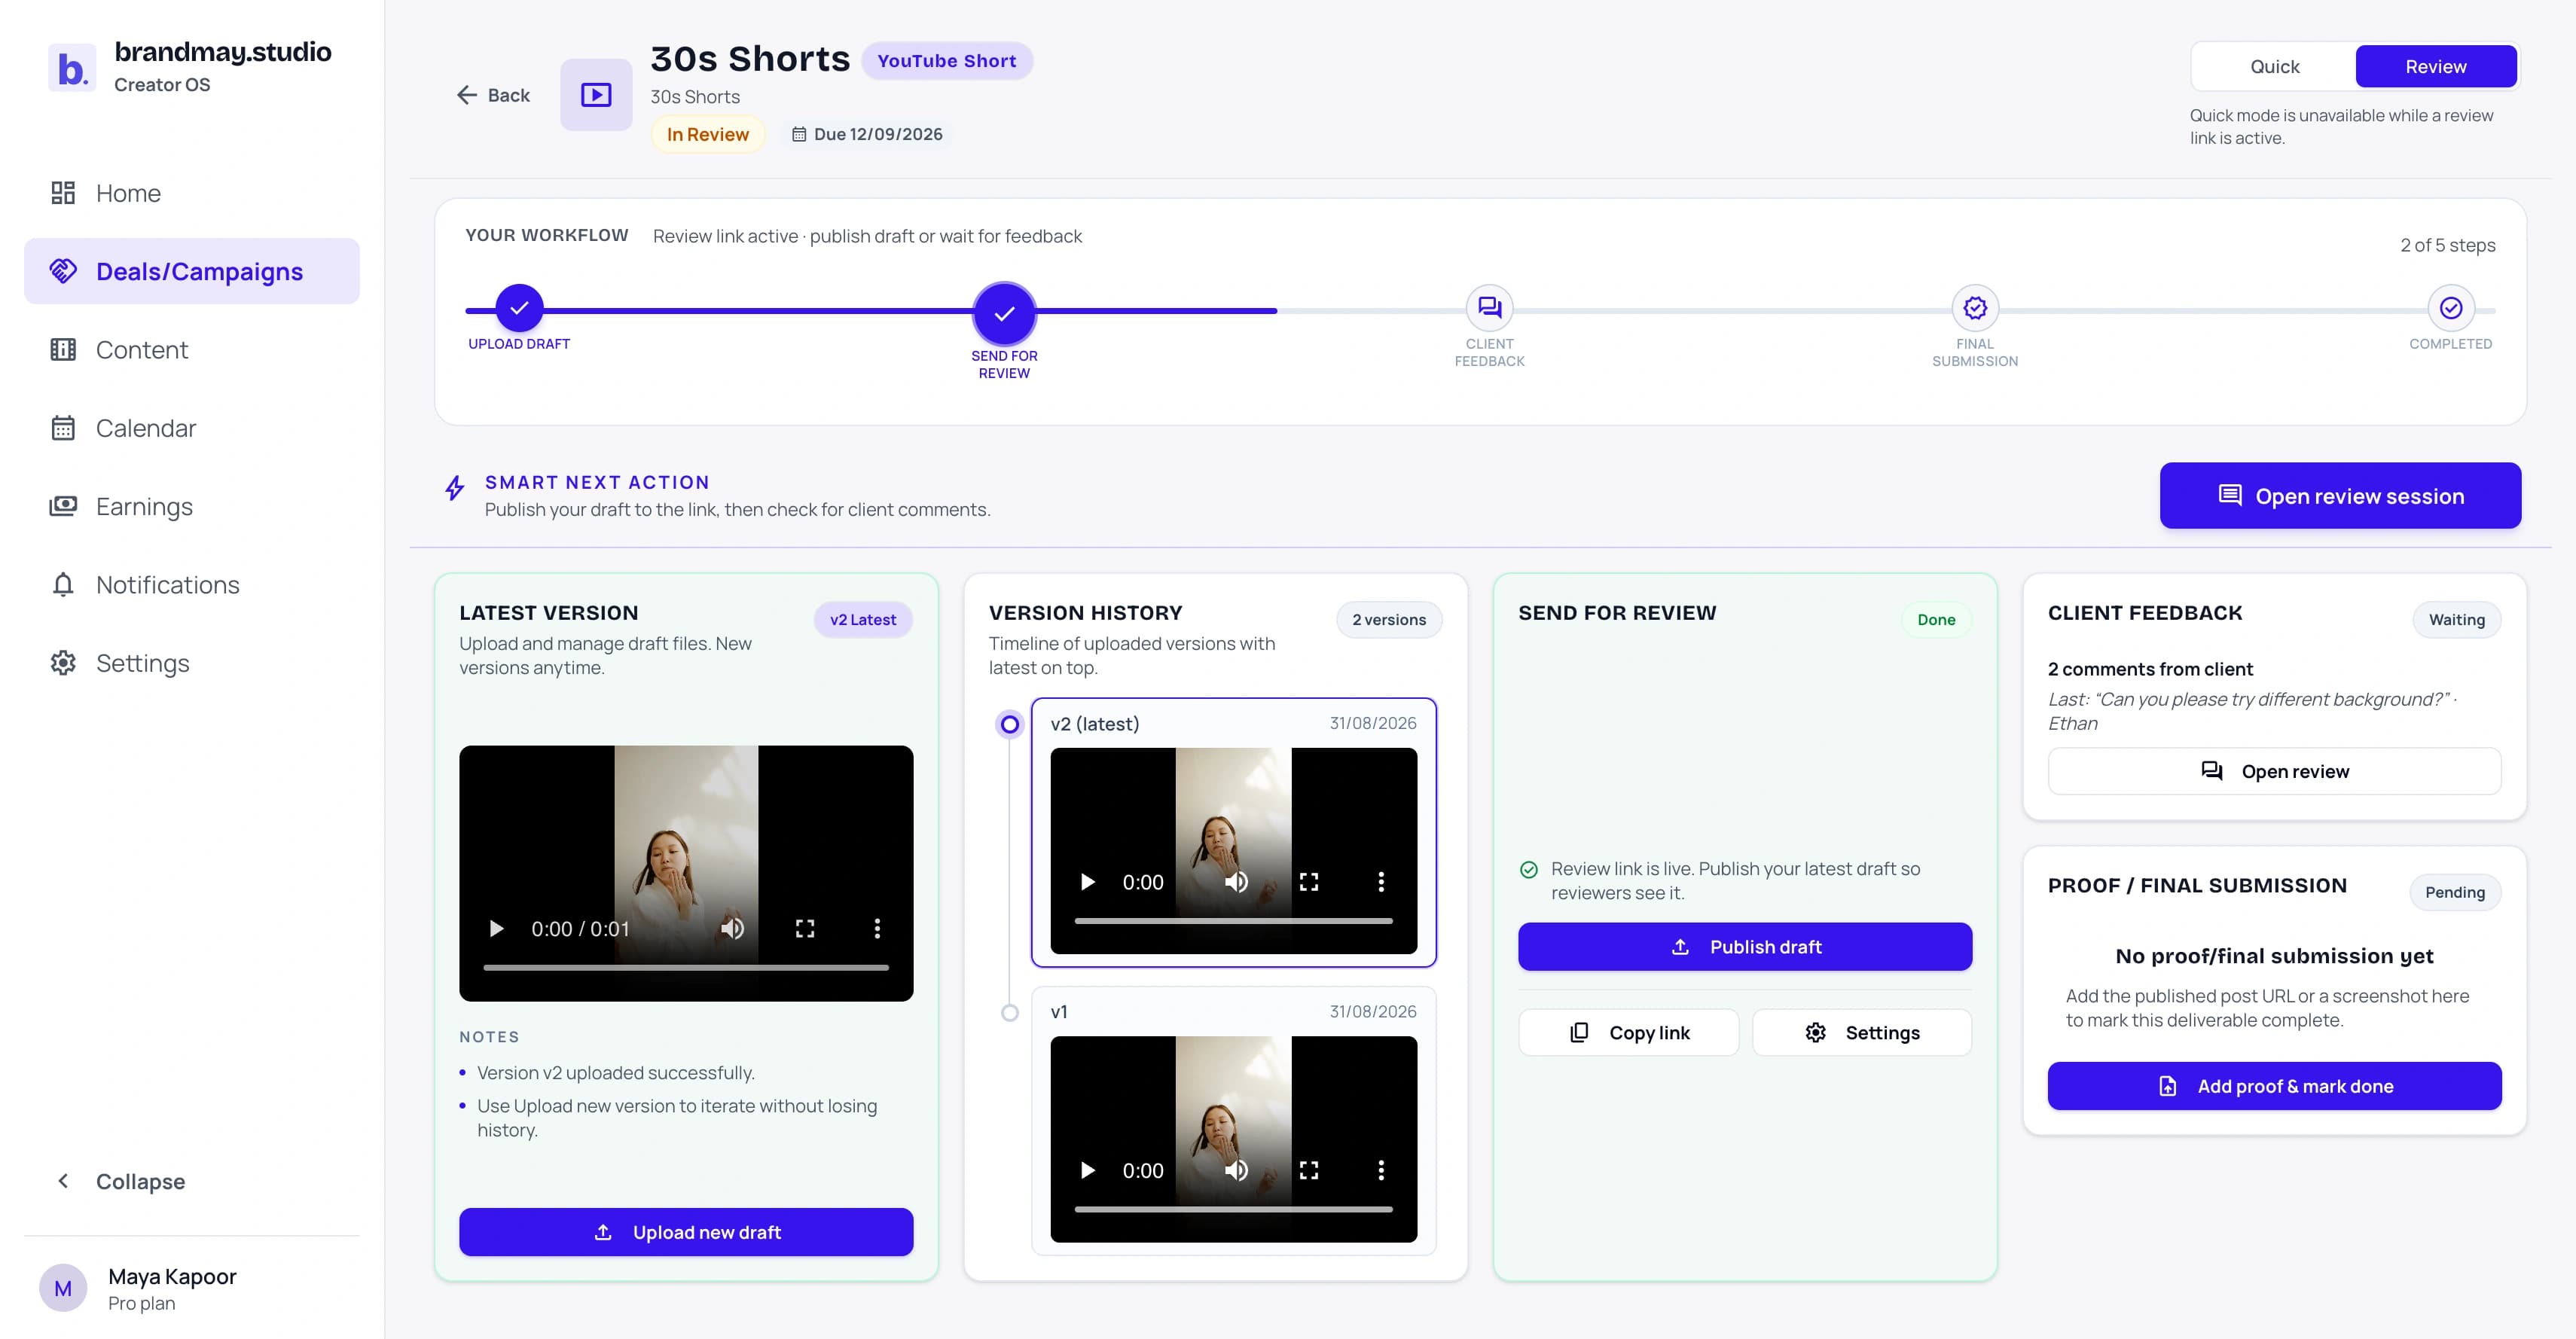Screen dimensions: 2576x1339
Task: Click the v2 Latest badge
Action: (863, 619)
